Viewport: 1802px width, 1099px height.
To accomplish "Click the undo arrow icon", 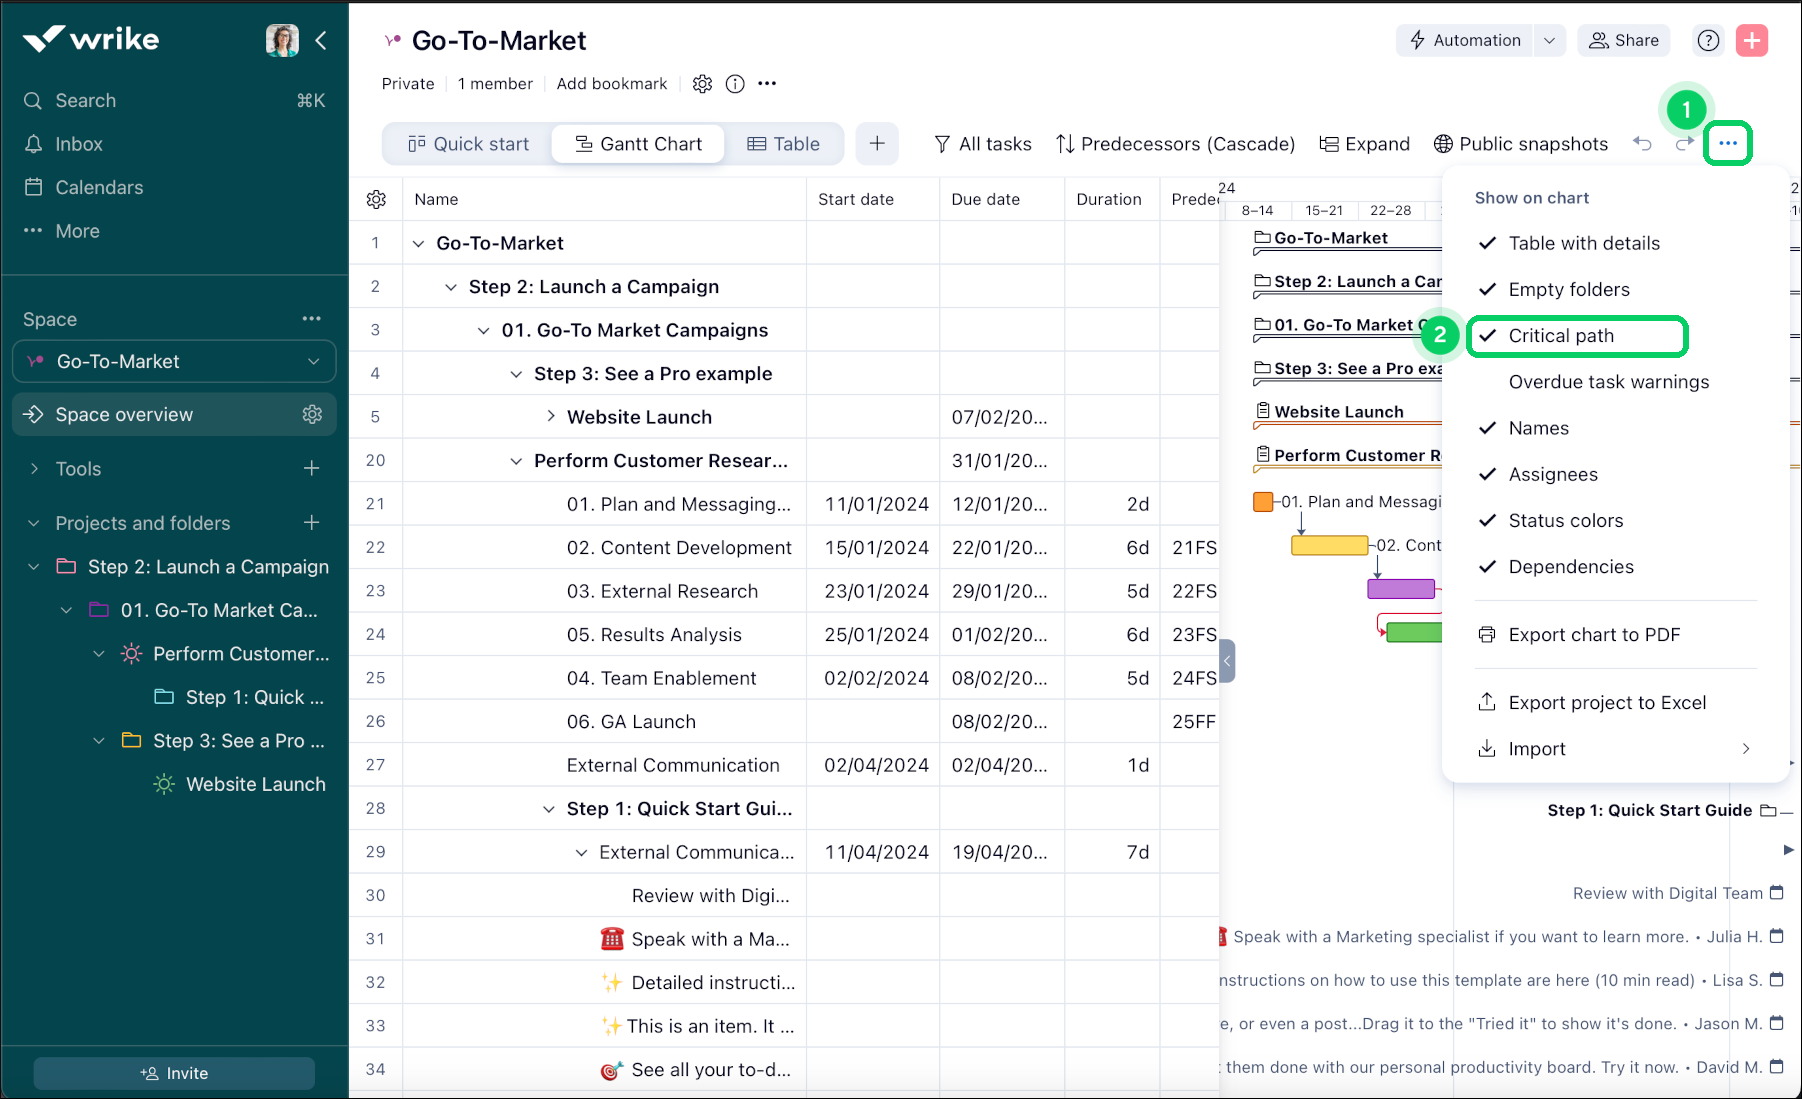I will tap(1642, 143).
